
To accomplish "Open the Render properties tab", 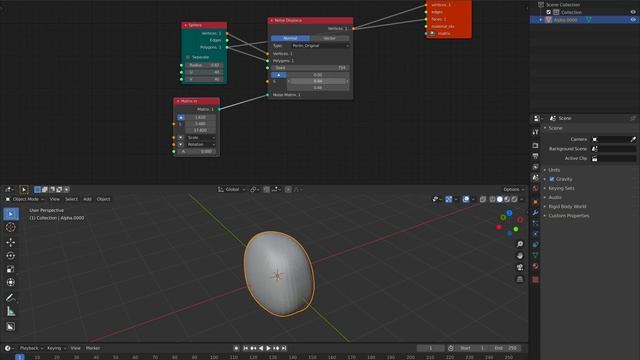I will (535, 146).
